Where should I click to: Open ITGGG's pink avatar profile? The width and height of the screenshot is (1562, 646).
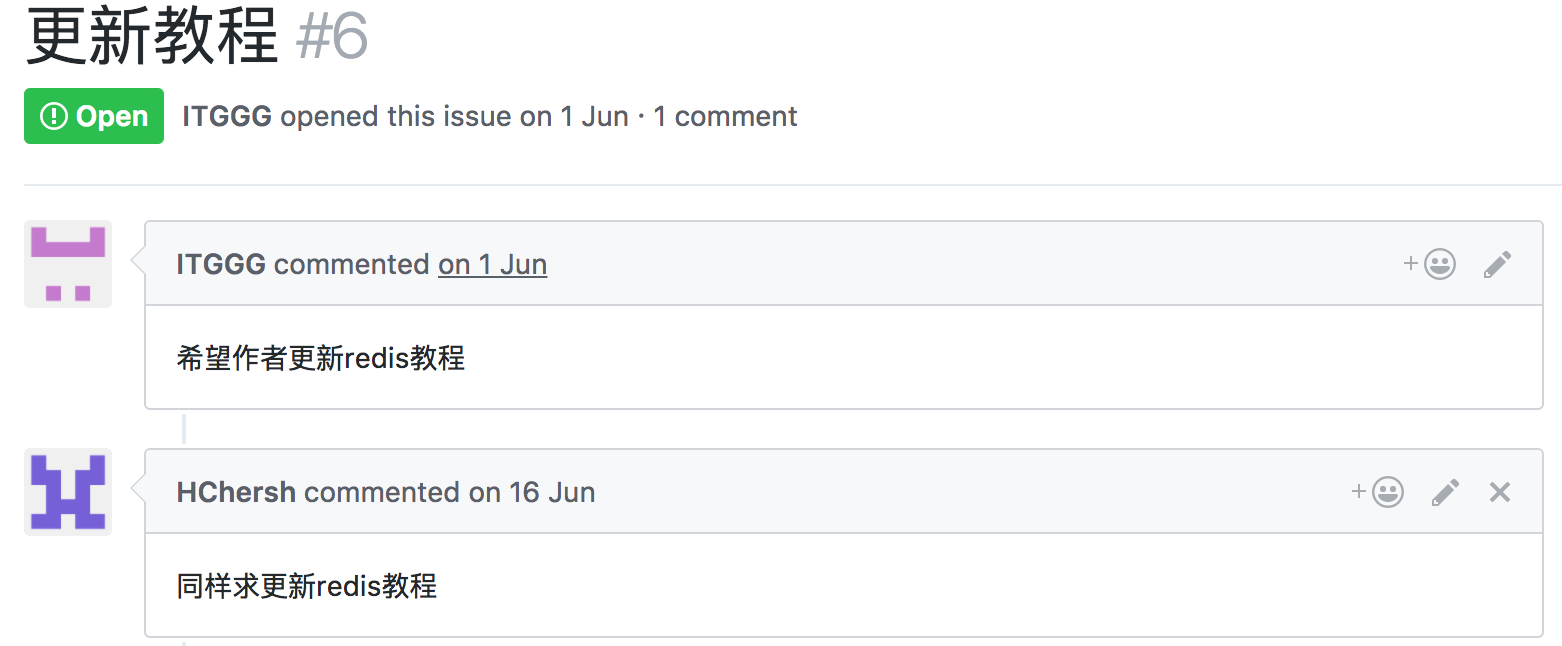click(68, 264)
